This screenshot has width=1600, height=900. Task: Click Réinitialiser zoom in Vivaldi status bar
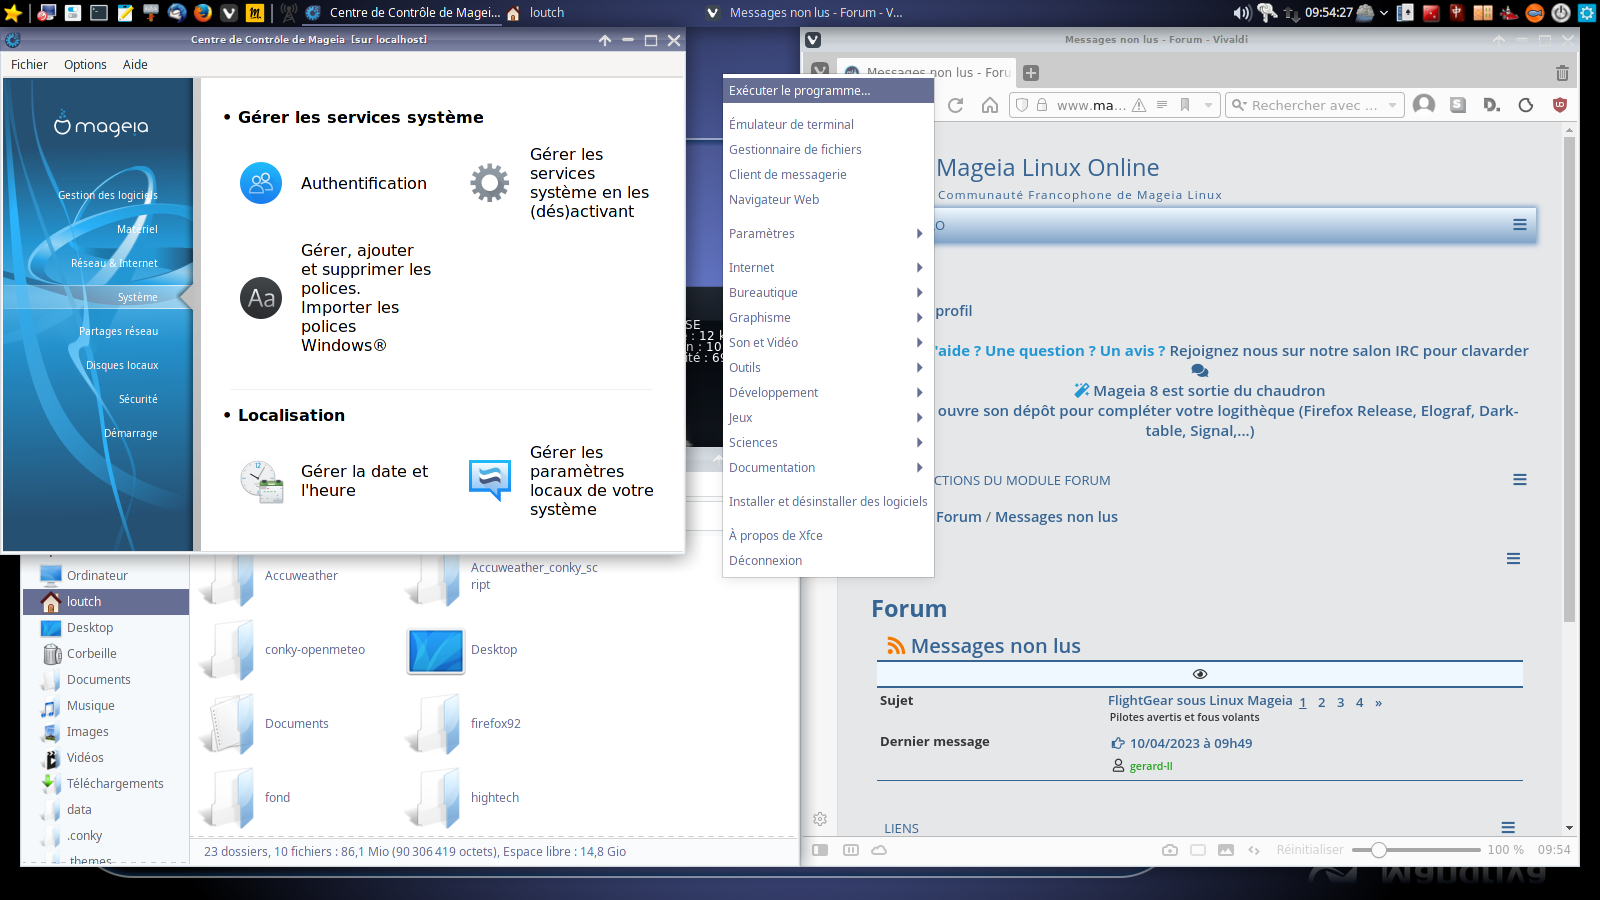coord(1309,850)
